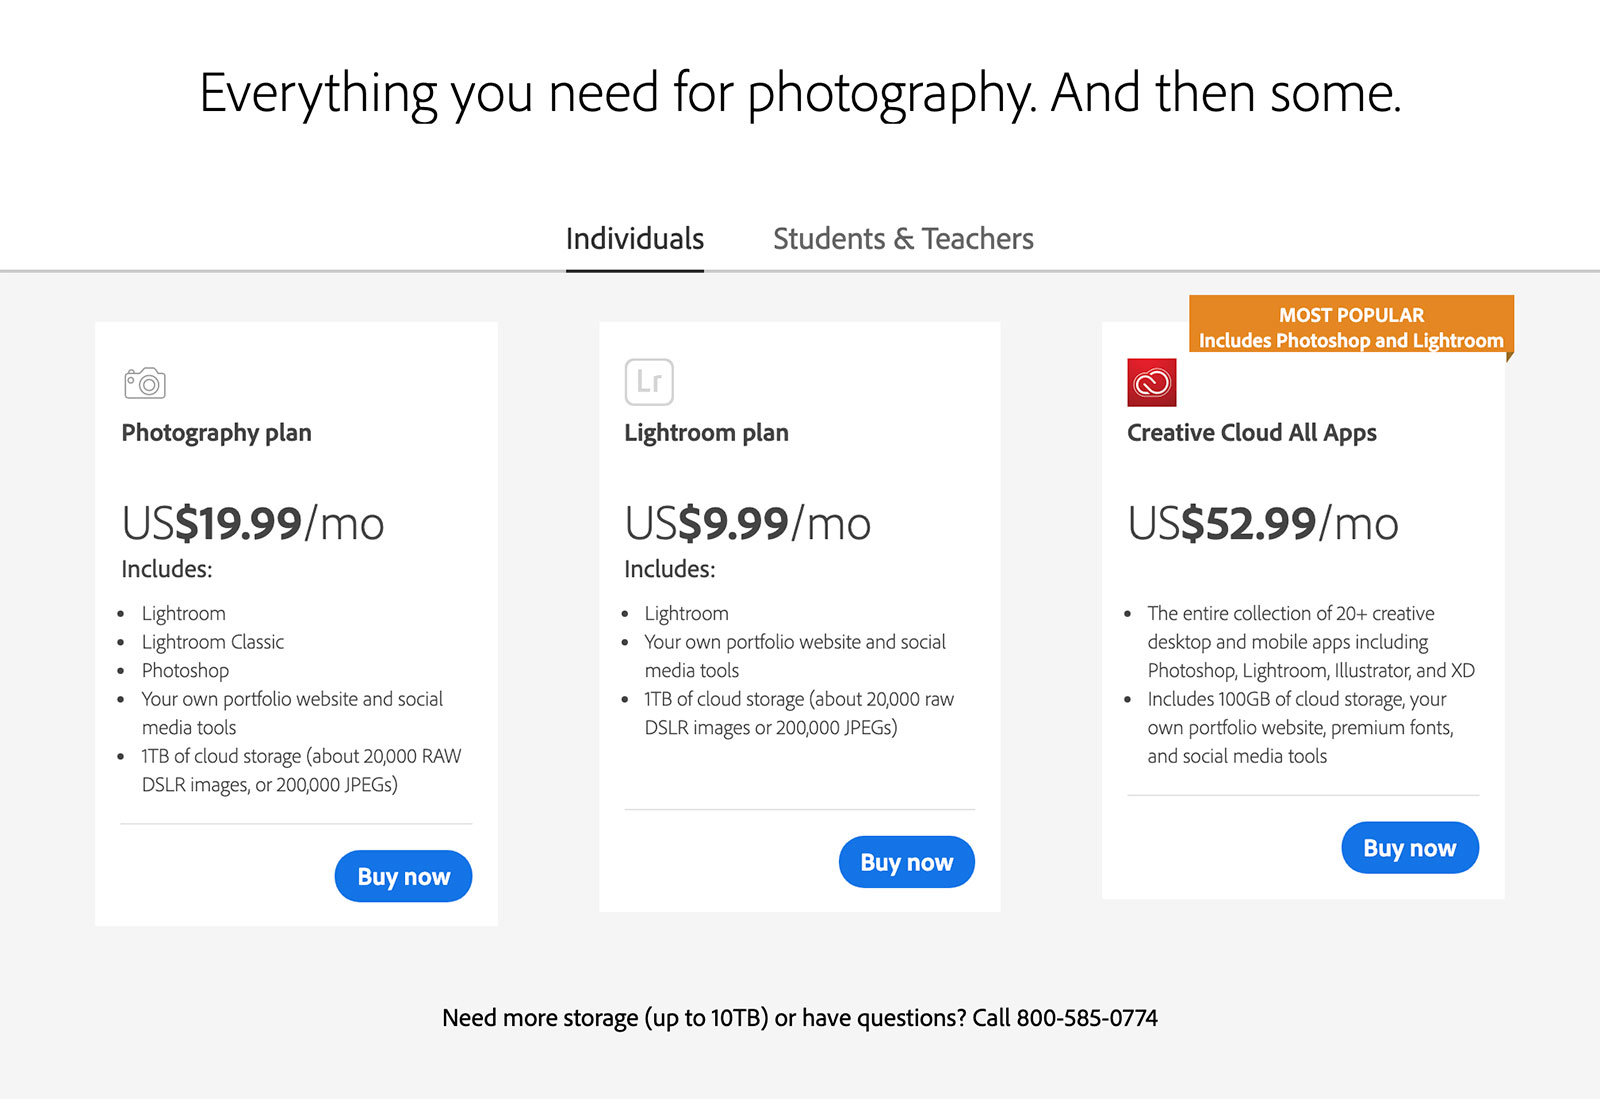Viewport: 1600px width, 1099px height.
Task: Click the US$52.99/mo price
Action: [x=1263, y=523]
